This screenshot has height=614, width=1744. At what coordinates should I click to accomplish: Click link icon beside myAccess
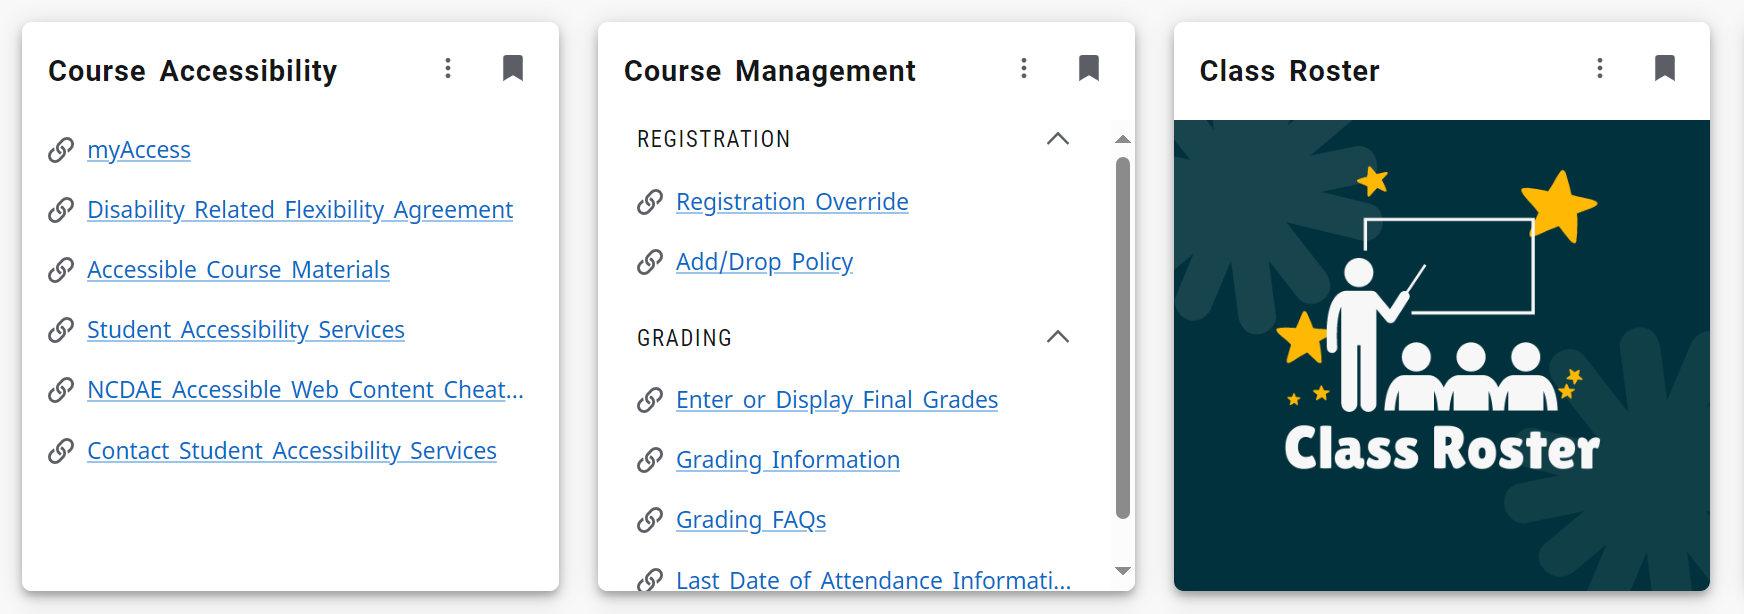(x=61, y=150)
